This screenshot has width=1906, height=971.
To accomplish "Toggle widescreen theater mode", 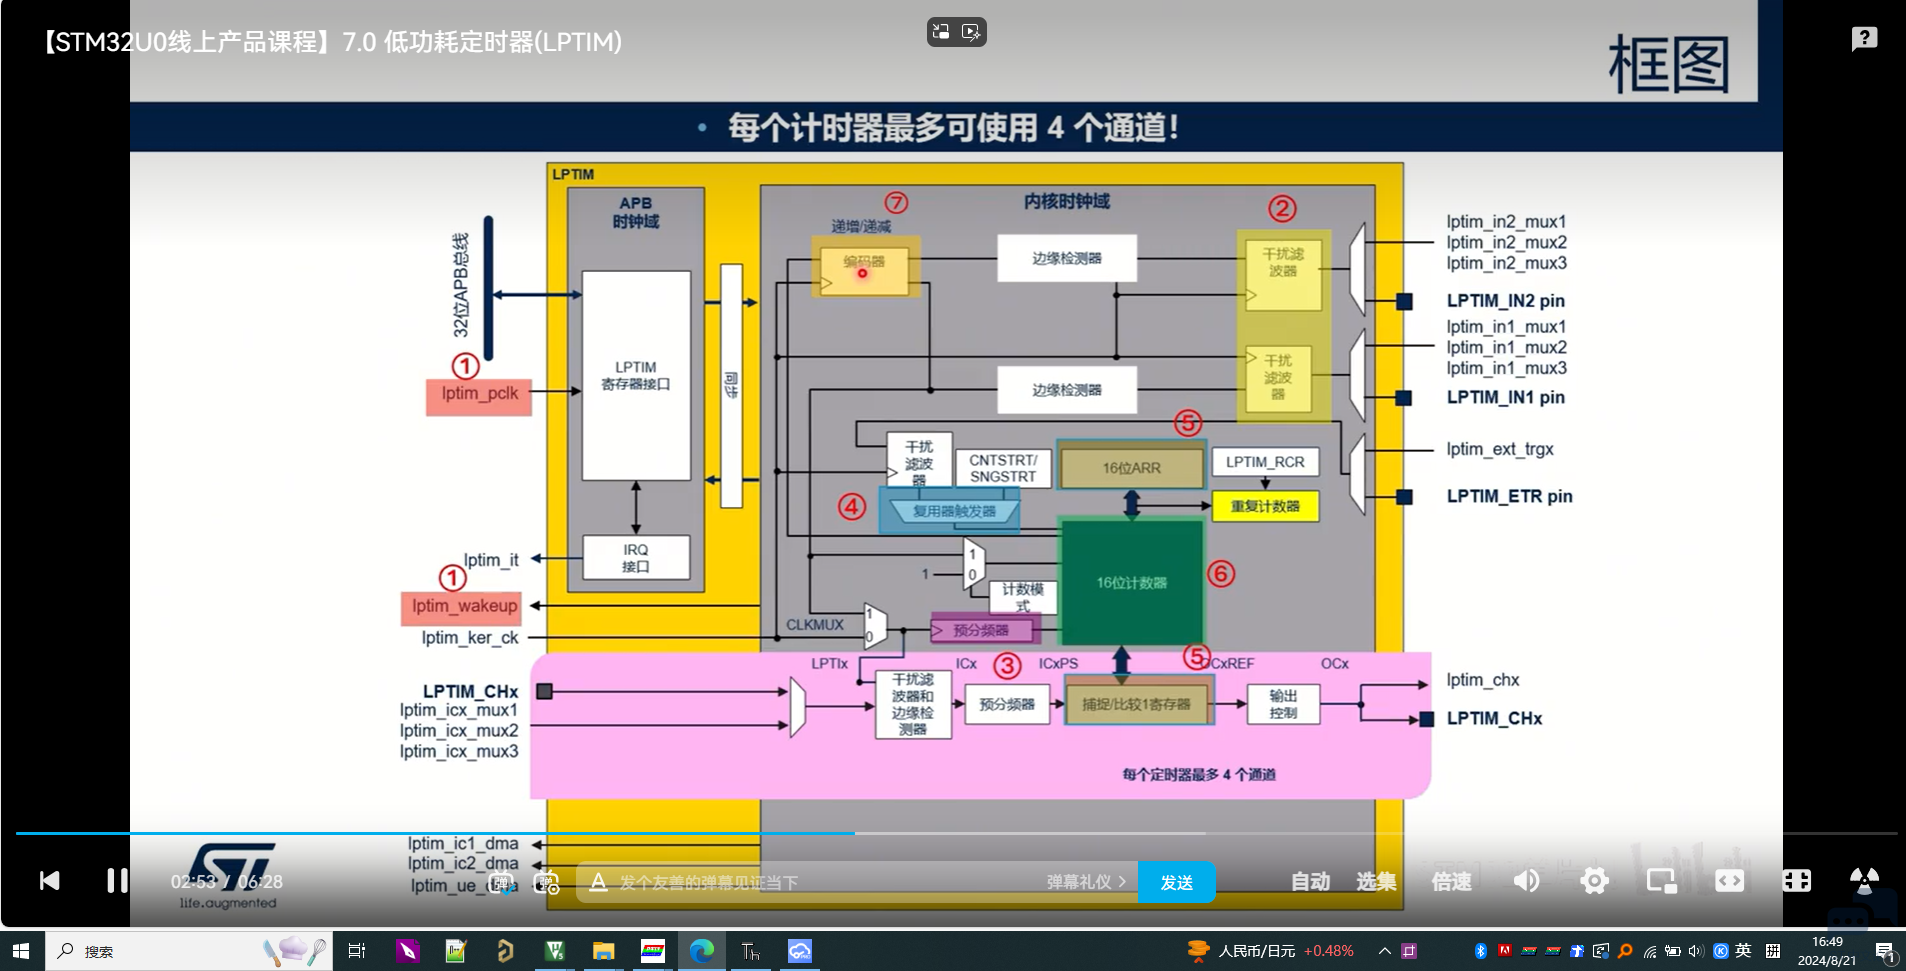I will tap(1729, 880).
